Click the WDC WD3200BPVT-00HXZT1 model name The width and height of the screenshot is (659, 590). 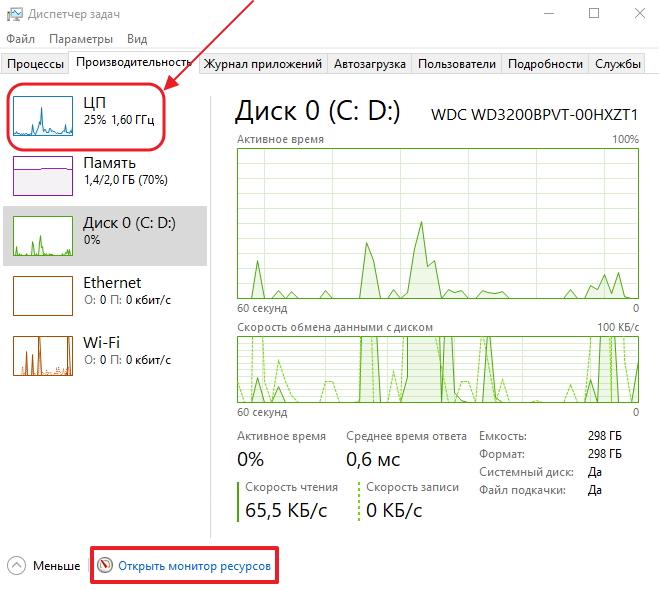tap(534, 115)
